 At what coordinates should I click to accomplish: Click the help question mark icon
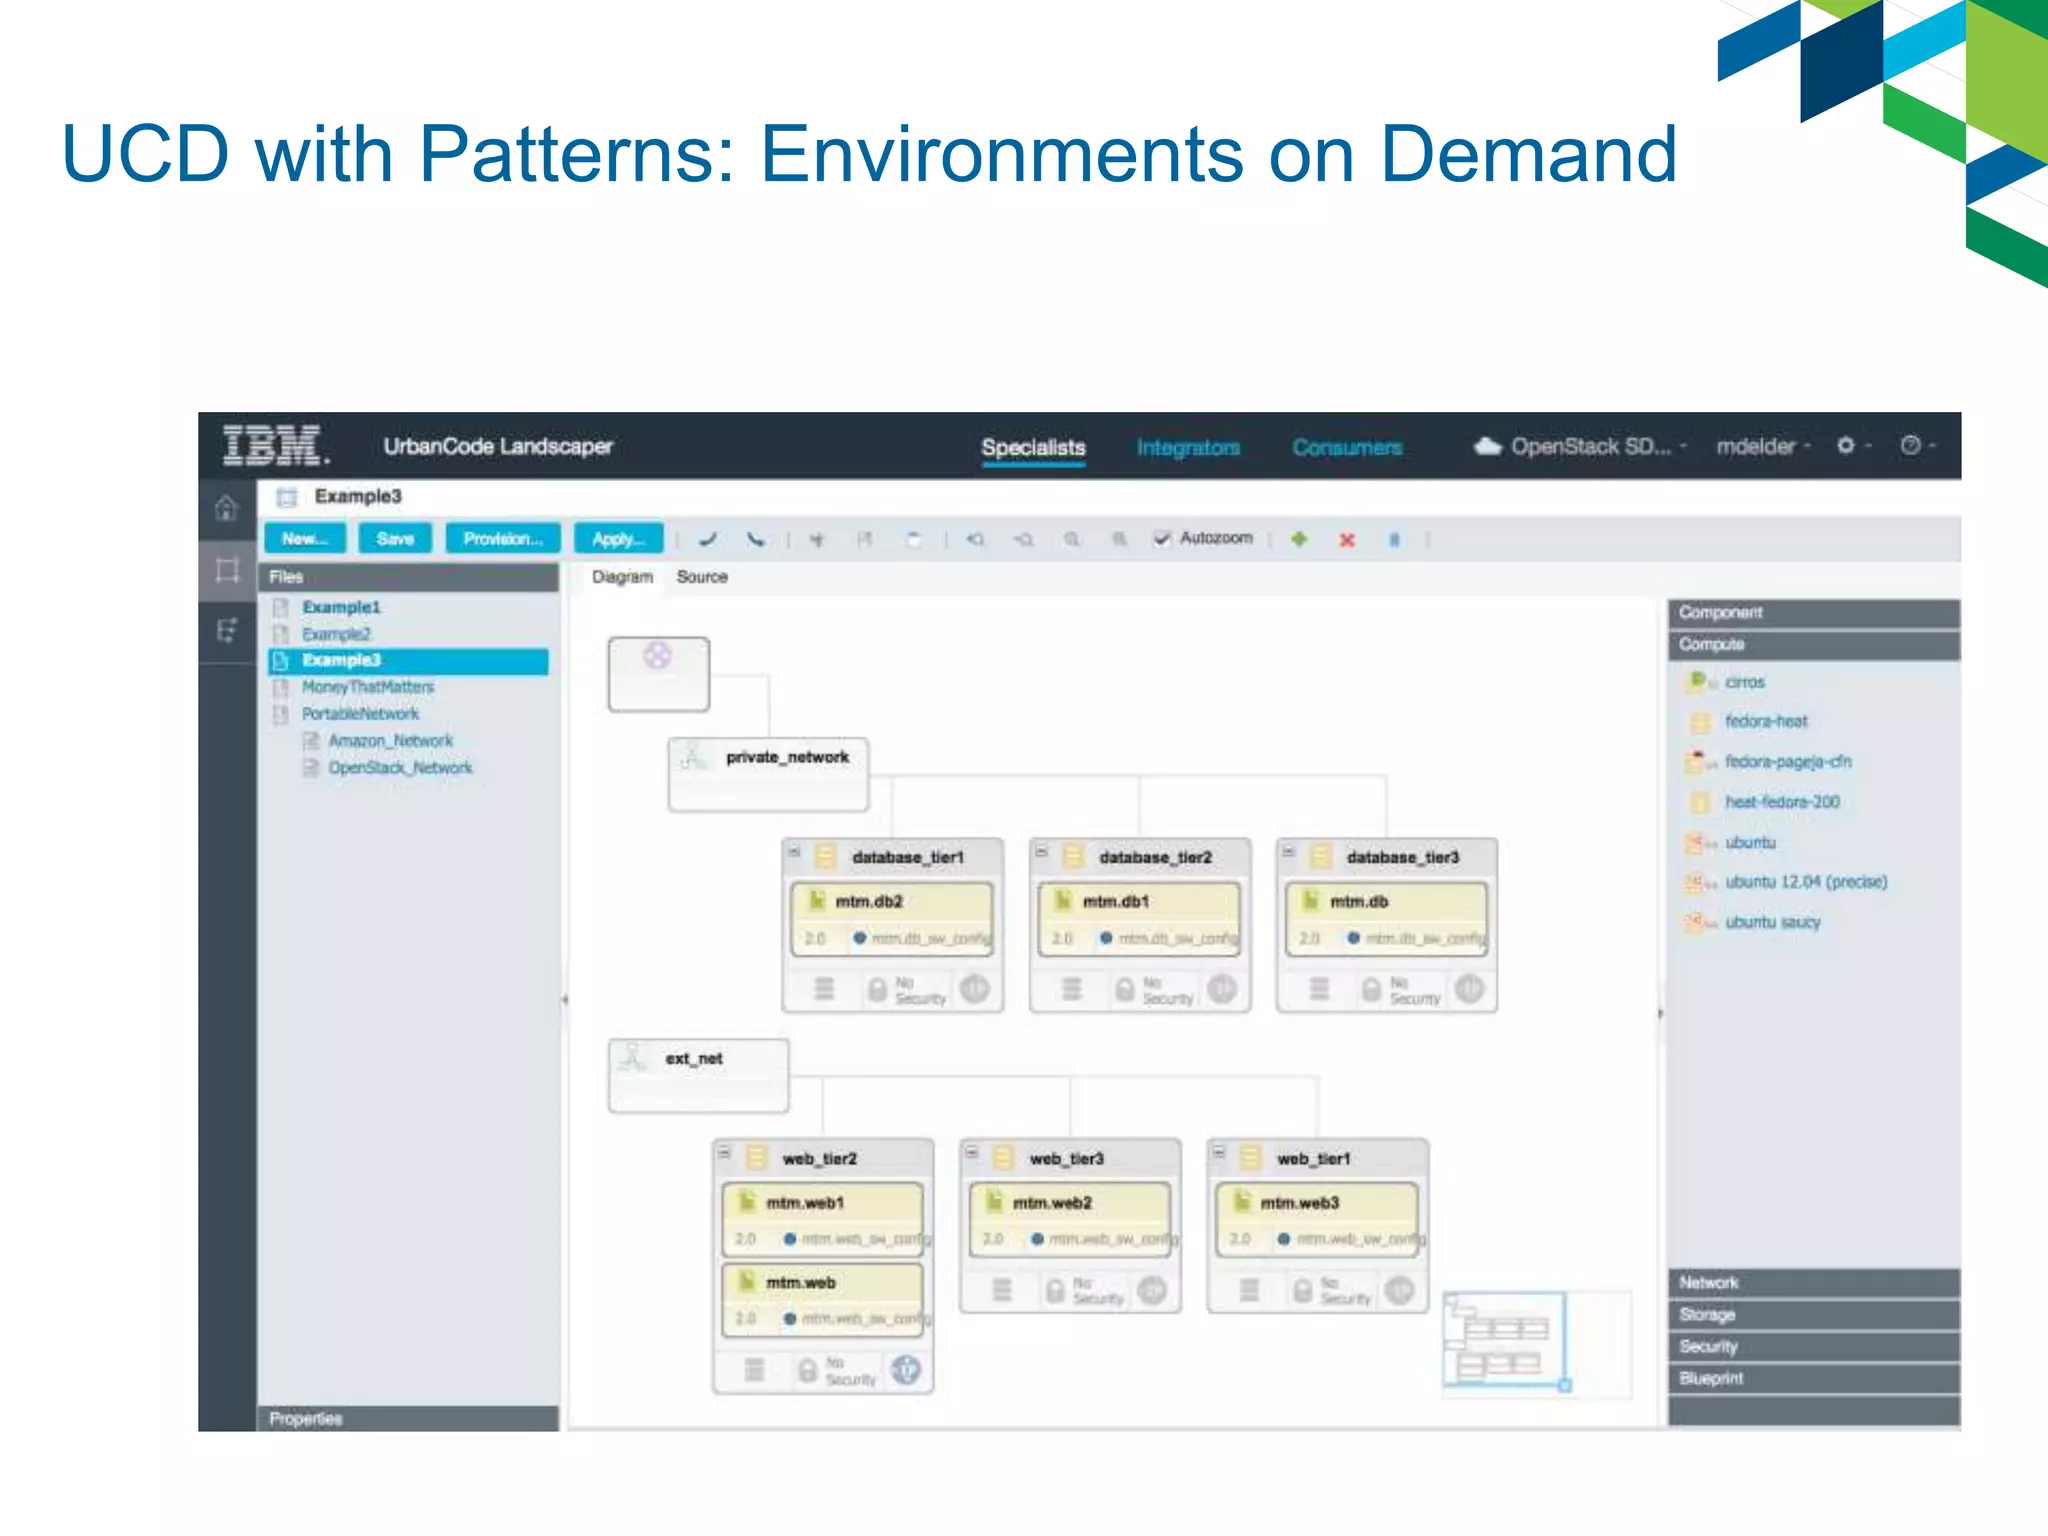[1910, 446]
